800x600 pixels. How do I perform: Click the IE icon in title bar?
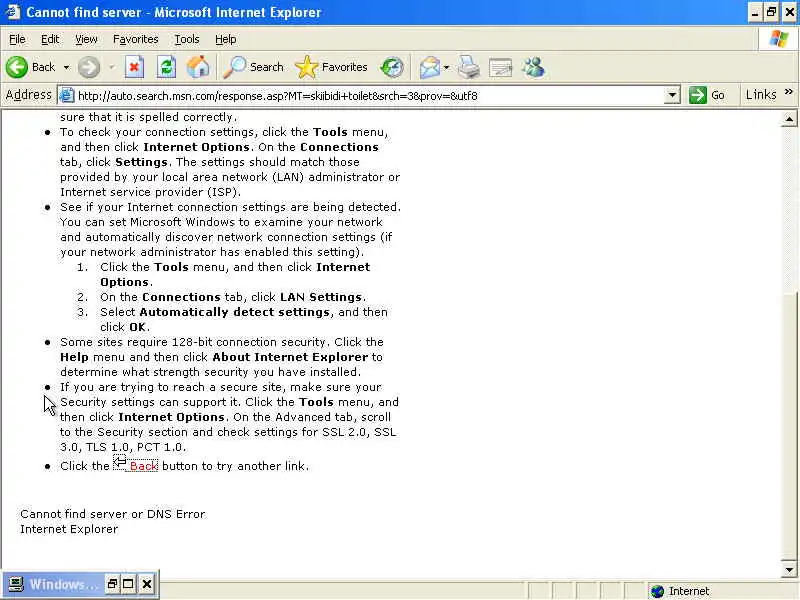(x=12, y=12)
